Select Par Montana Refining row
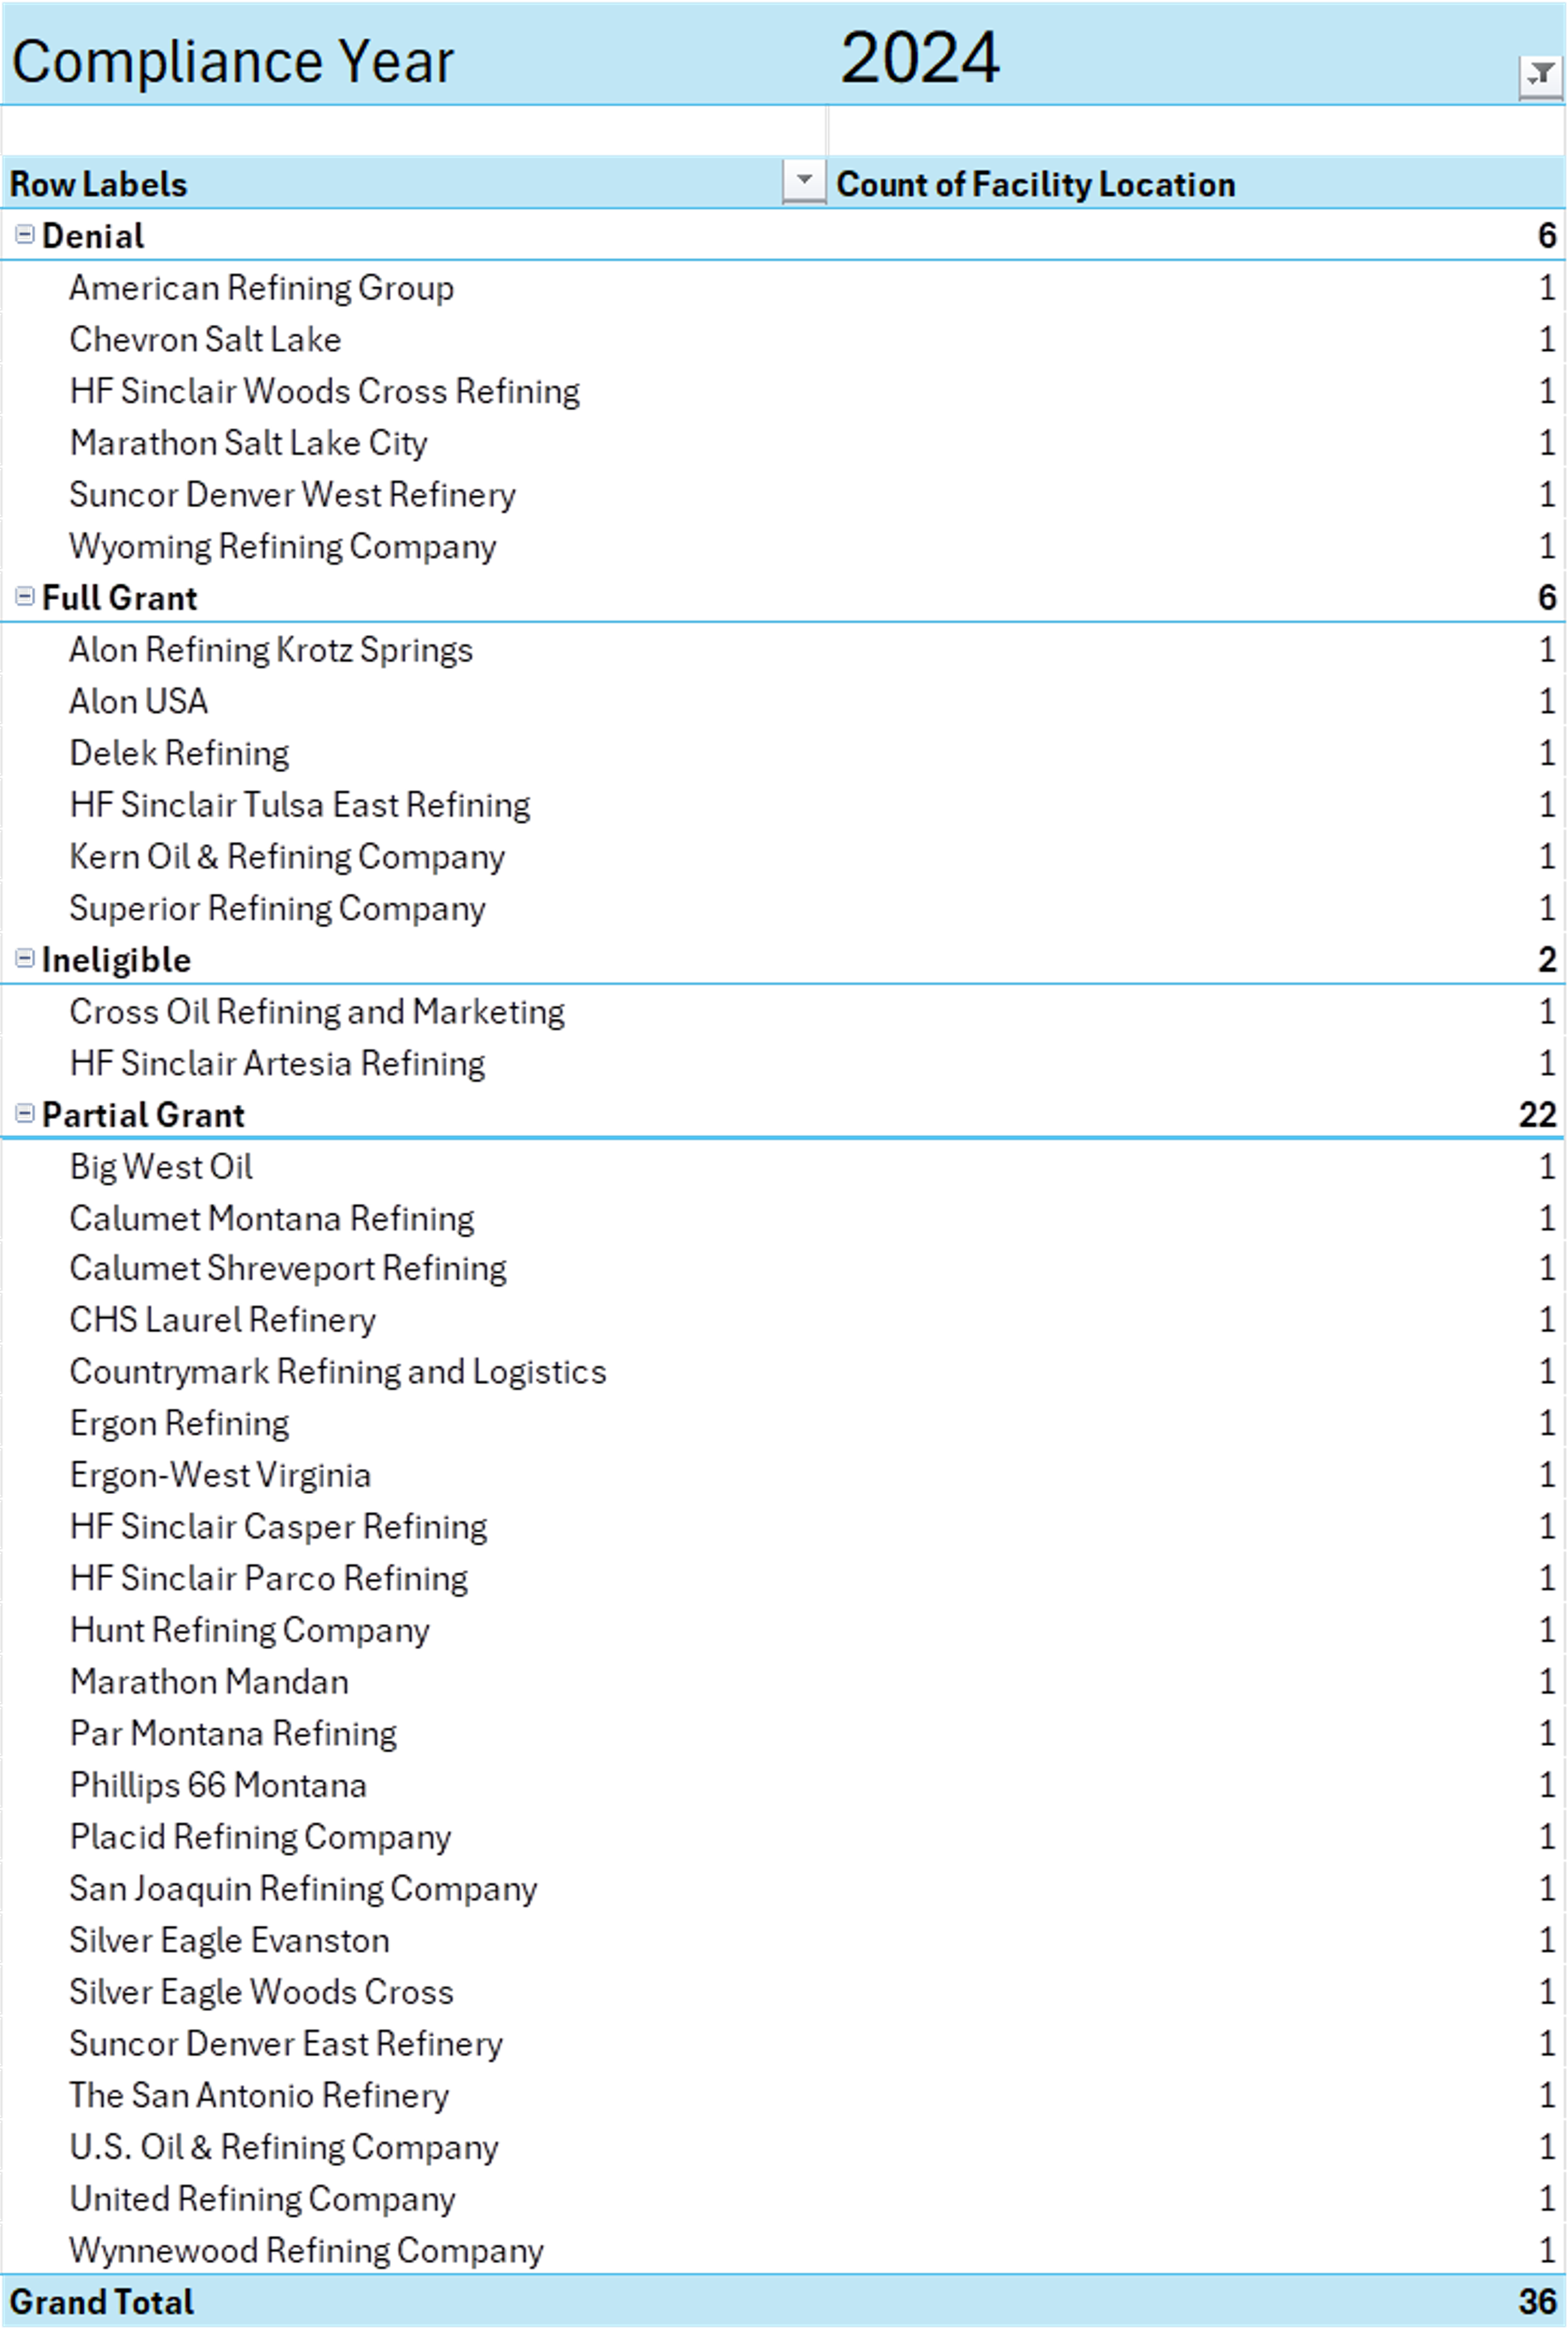The image size is (1568, 2329). [x=783, y=1733]
